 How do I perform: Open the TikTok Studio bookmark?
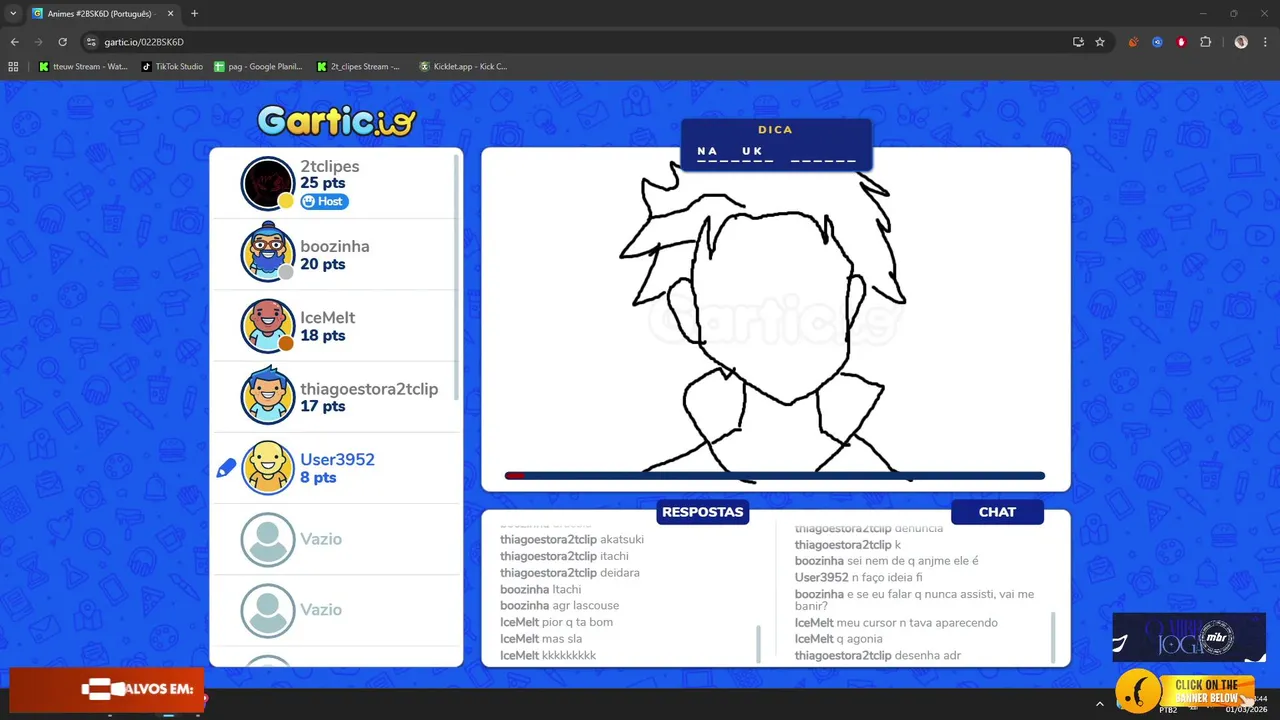[x=173, y=67]
